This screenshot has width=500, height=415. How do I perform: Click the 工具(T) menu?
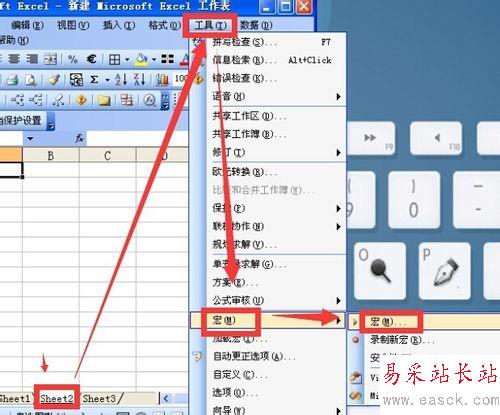tap(210, 25)
